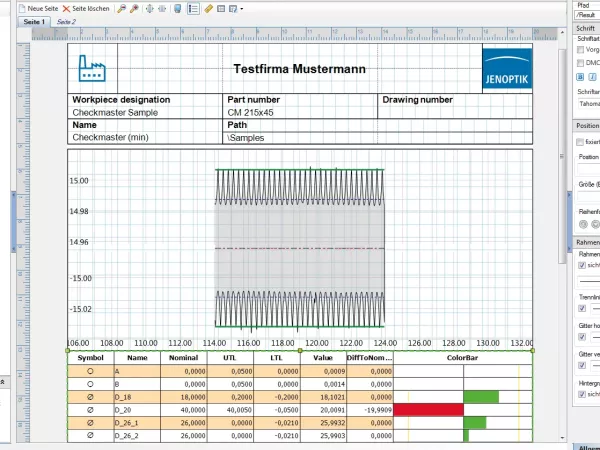Click the bold B font style icon
This screenshot has width=600, height=450.
[x=580, y=76]
